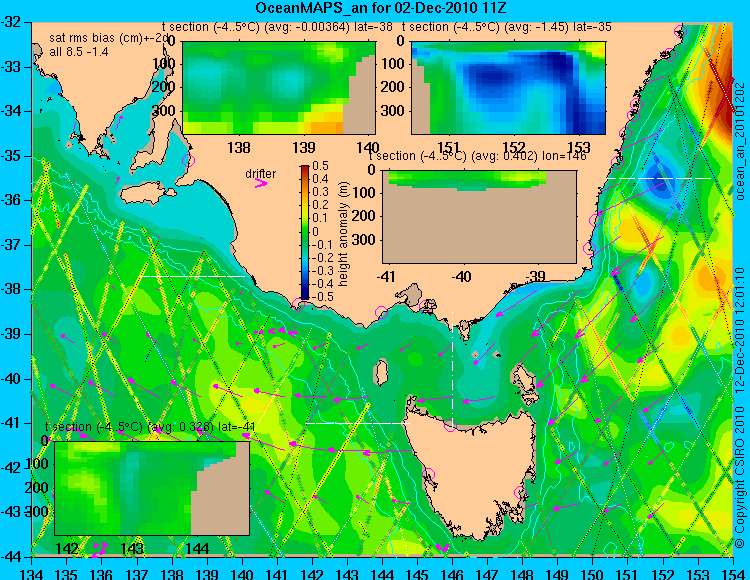Open the lat=-41 temperature section inset
Image resolution: width=750 pixels, height=580 pixels.
click(152, 488)
